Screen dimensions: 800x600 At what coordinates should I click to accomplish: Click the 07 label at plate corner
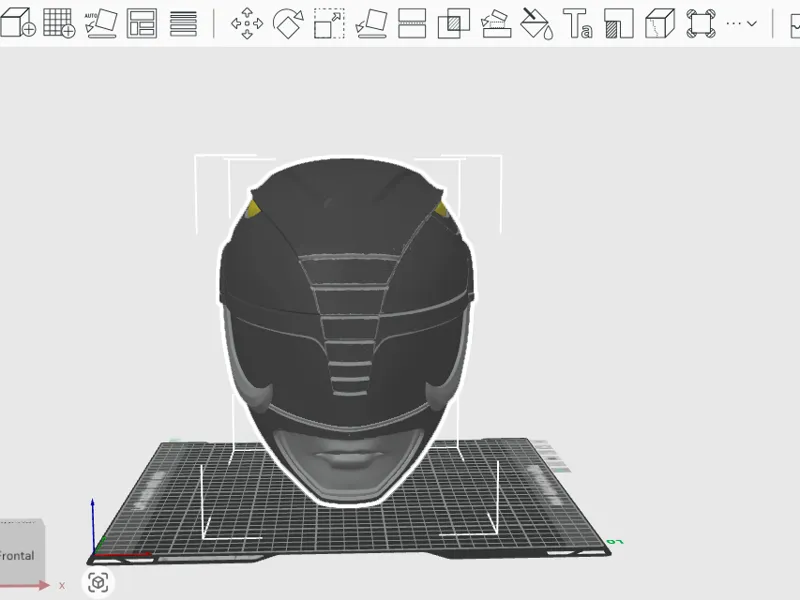coord(615,541)
